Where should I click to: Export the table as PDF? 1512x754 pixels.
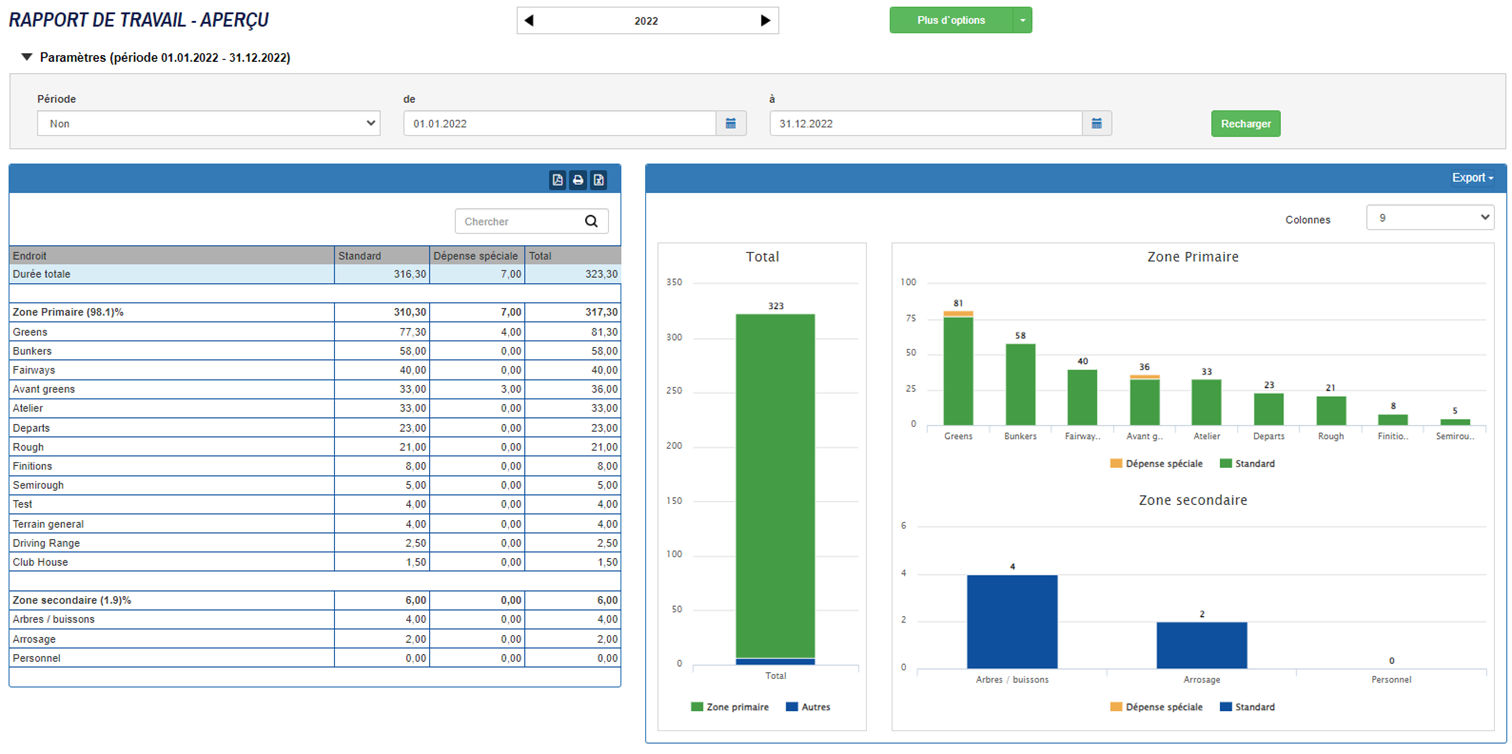coord(556,180)
